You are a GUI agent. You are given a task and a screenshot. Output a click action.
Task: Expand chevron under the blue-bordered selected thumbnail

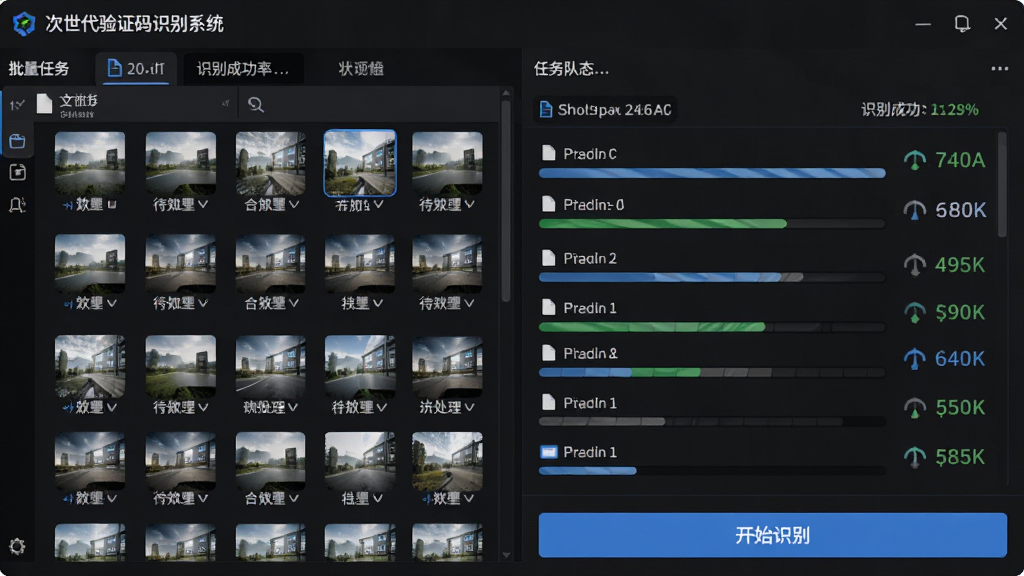point(379,204)
